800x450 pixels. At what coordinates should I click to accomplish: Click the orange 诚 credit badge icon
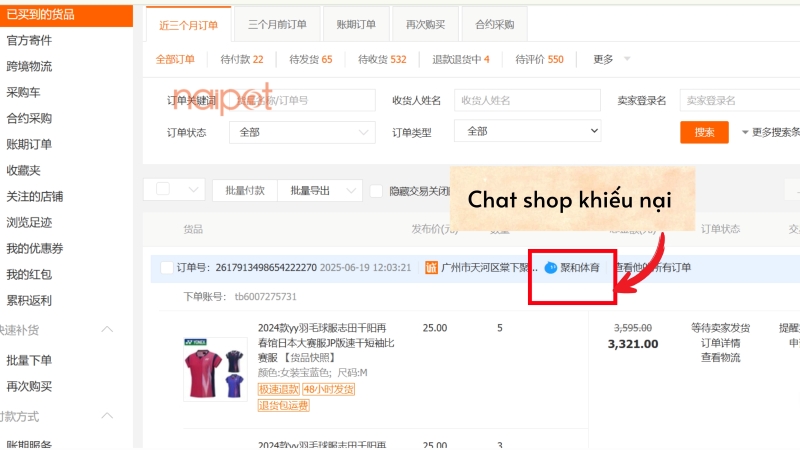click(431, 267)
